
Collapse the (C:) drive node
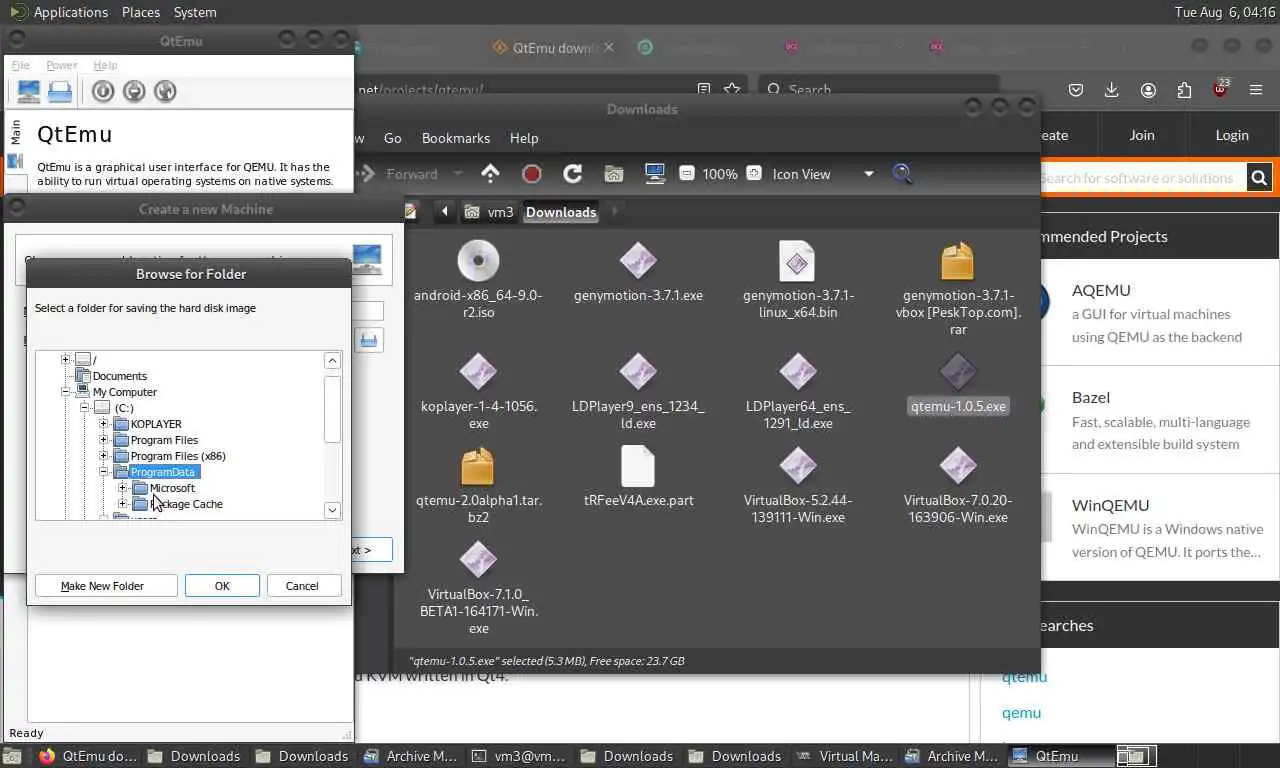click(85, 408)
